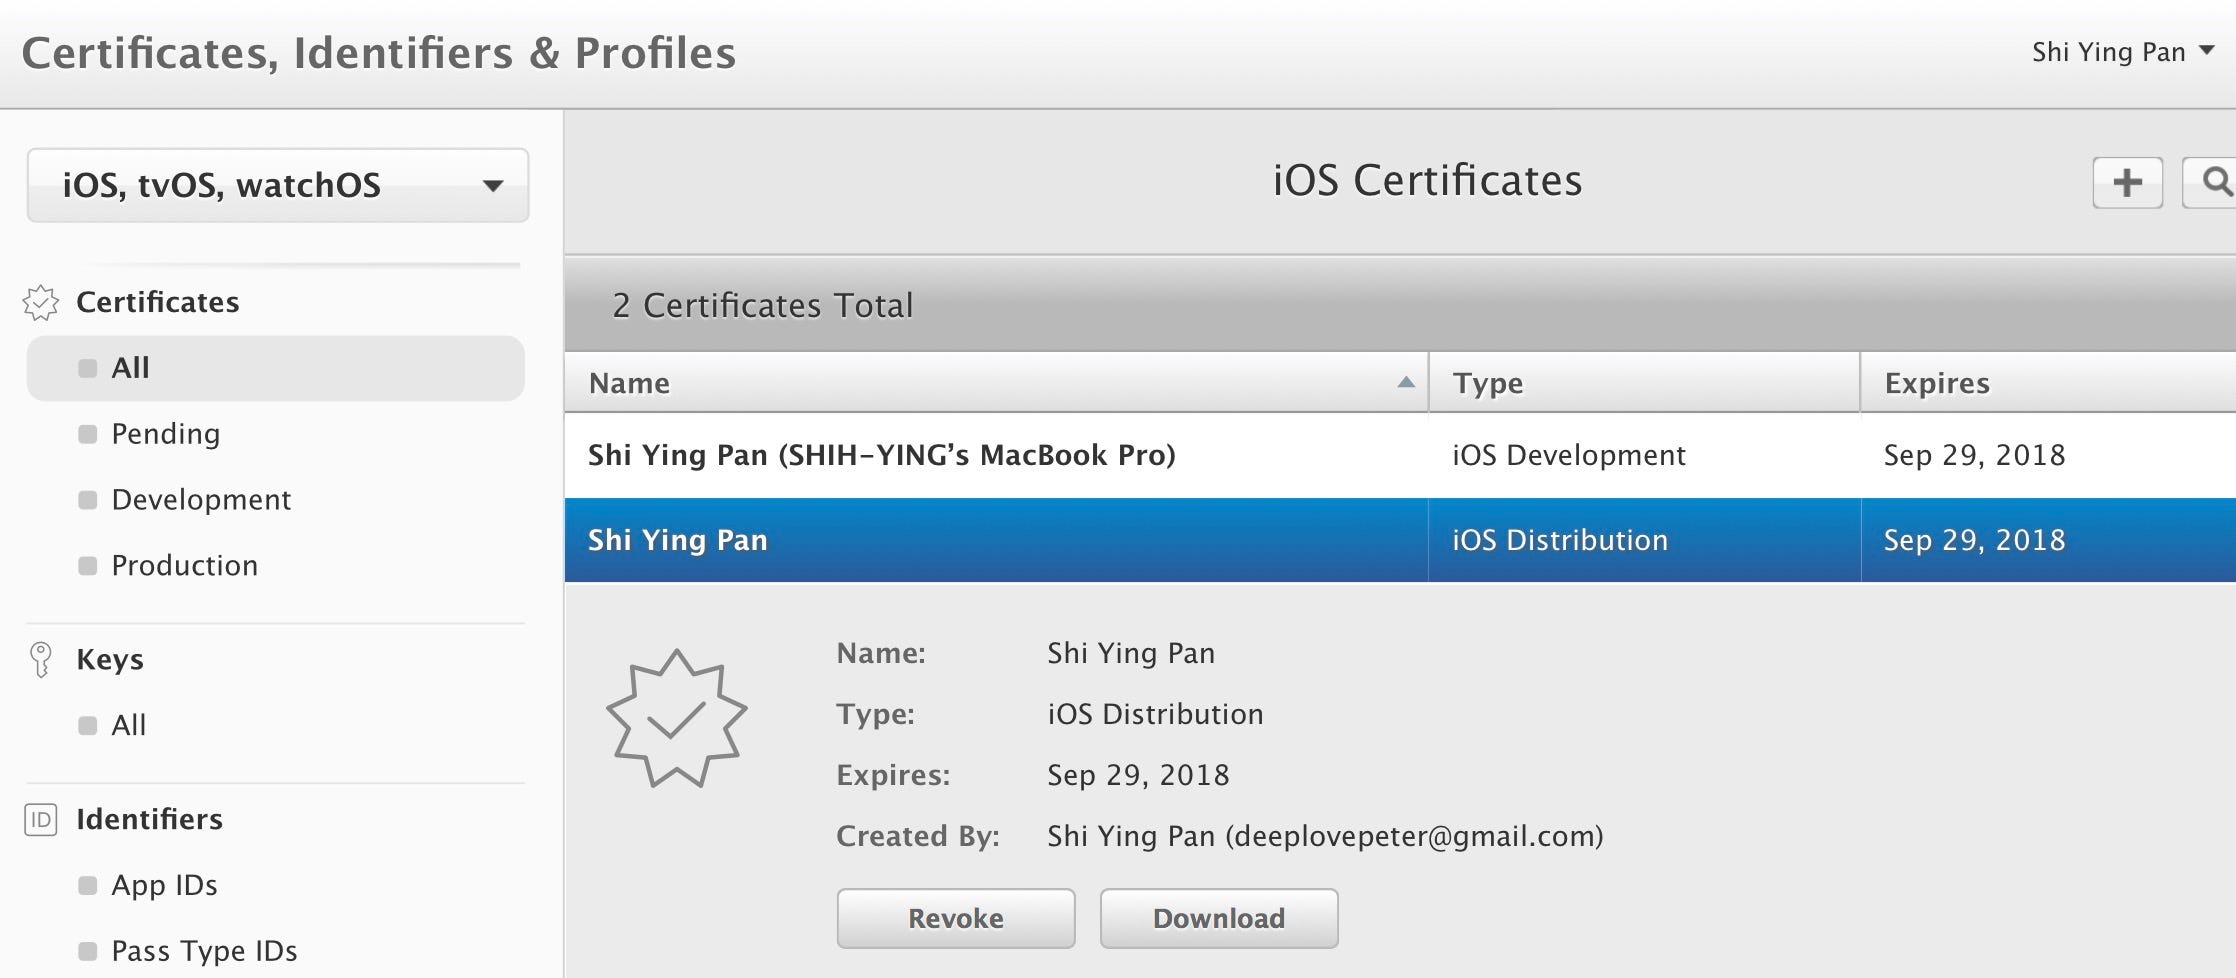Click the detail Type value iOS Distribution
2236x978 pixels.
pyautogui.click(x=1155, y=714)
